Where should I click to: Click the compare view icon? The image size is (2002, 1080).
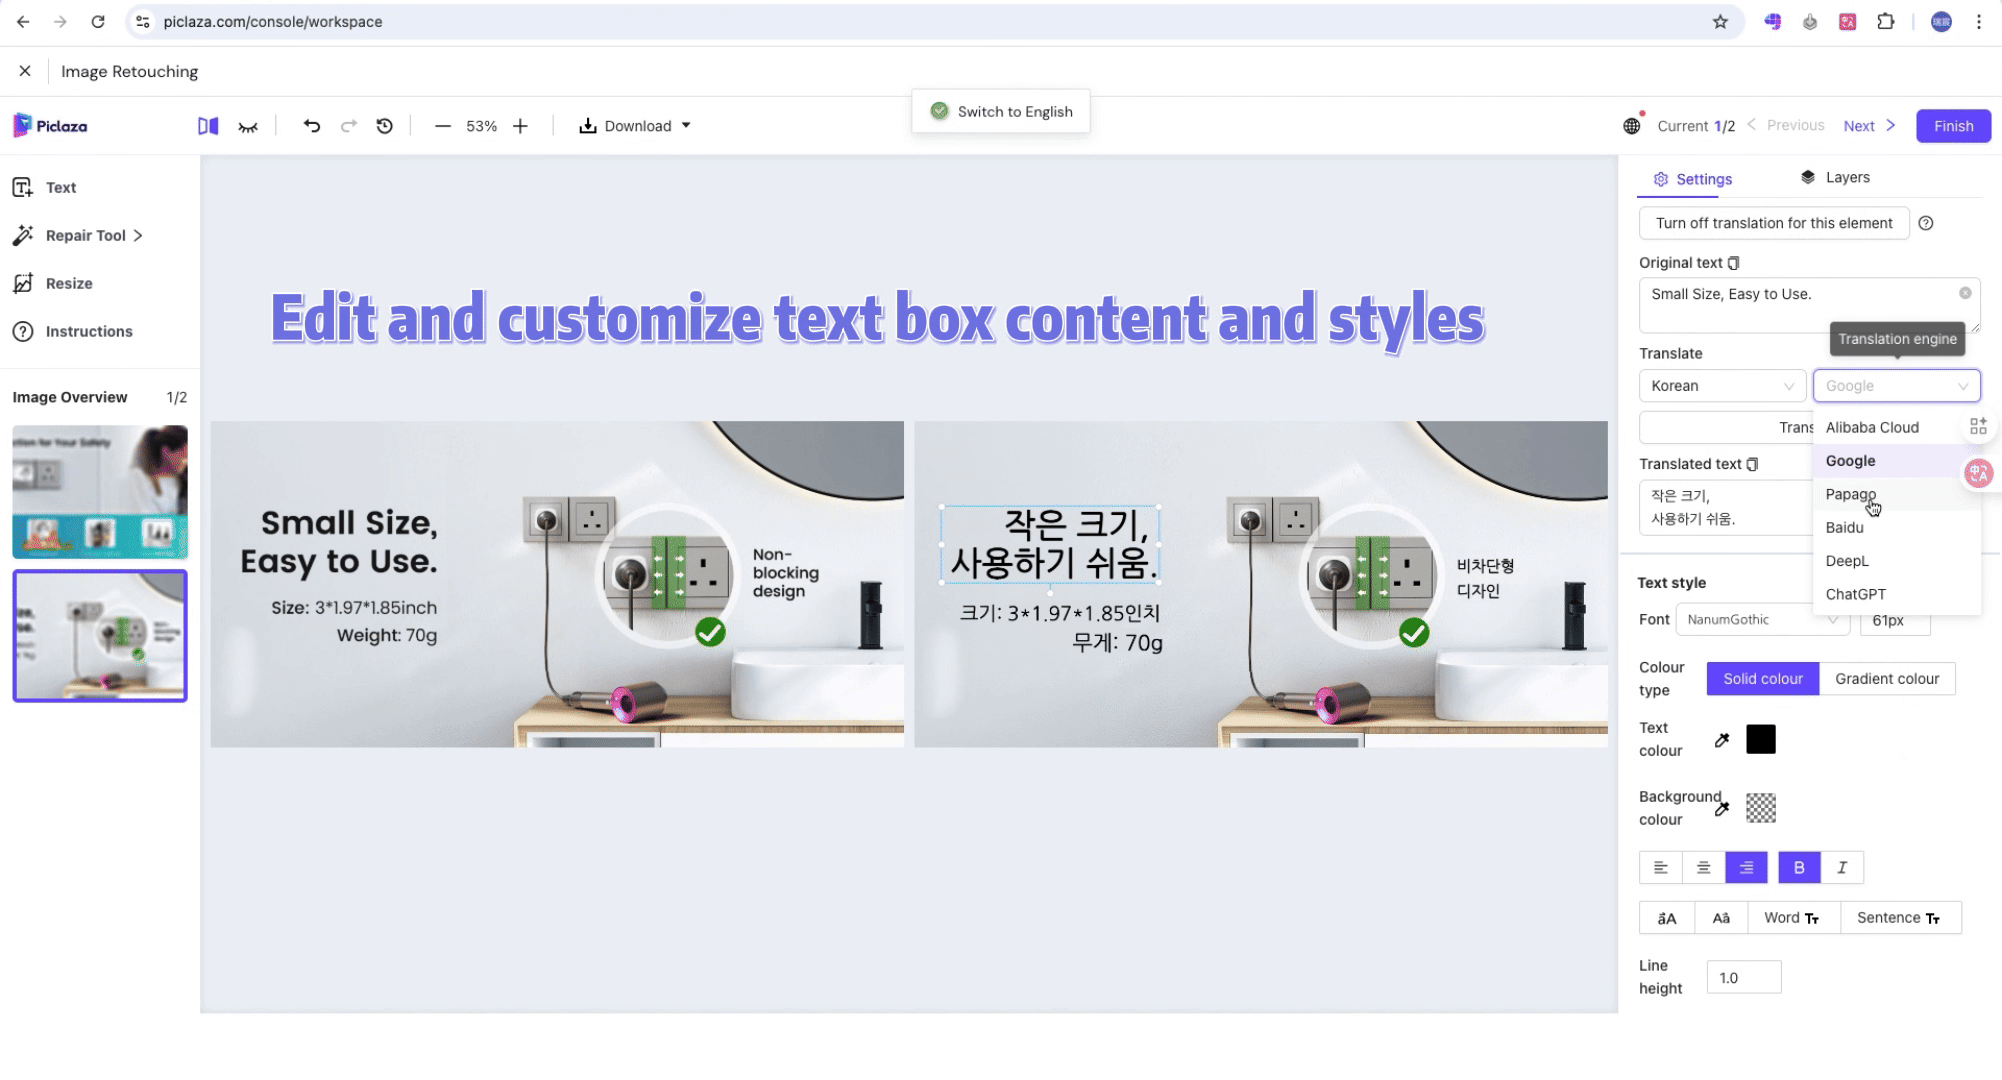point(208,126)
